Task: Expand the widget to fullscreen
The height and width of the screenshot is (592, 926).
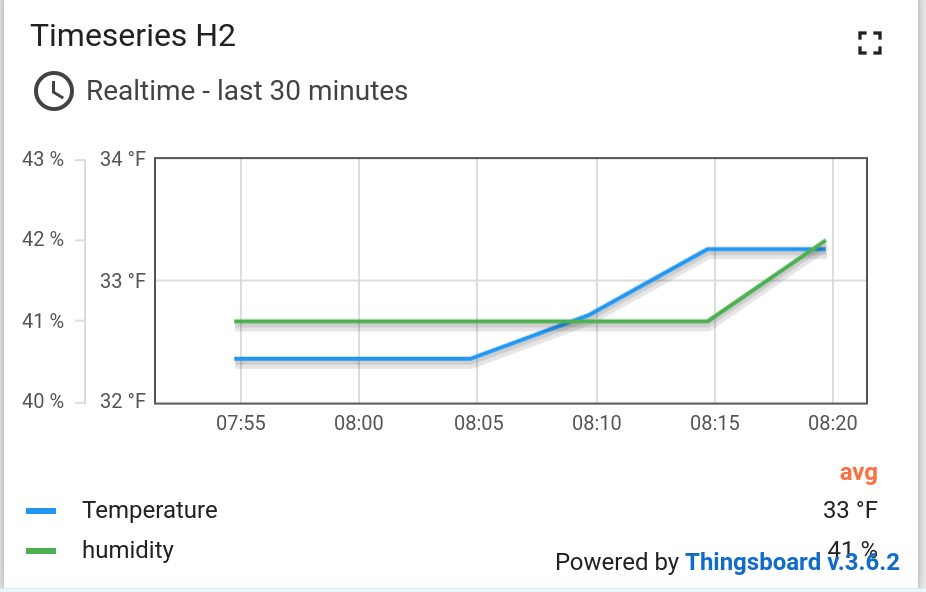Action: (870, 42)
